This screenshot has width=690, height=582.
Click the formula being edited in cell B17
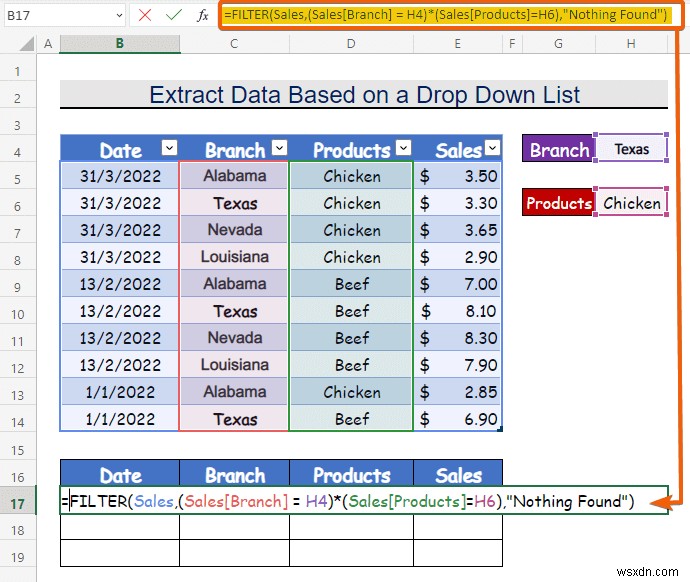pos(348,501)
